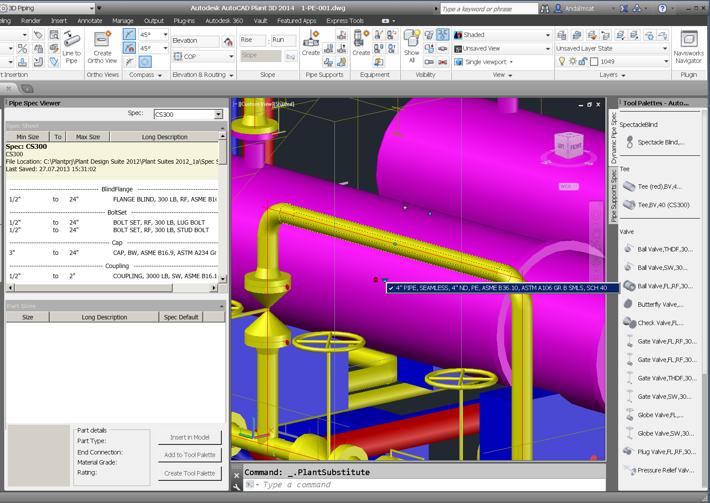
Task: Click the Elevation input field
Action: coord(196,41)
